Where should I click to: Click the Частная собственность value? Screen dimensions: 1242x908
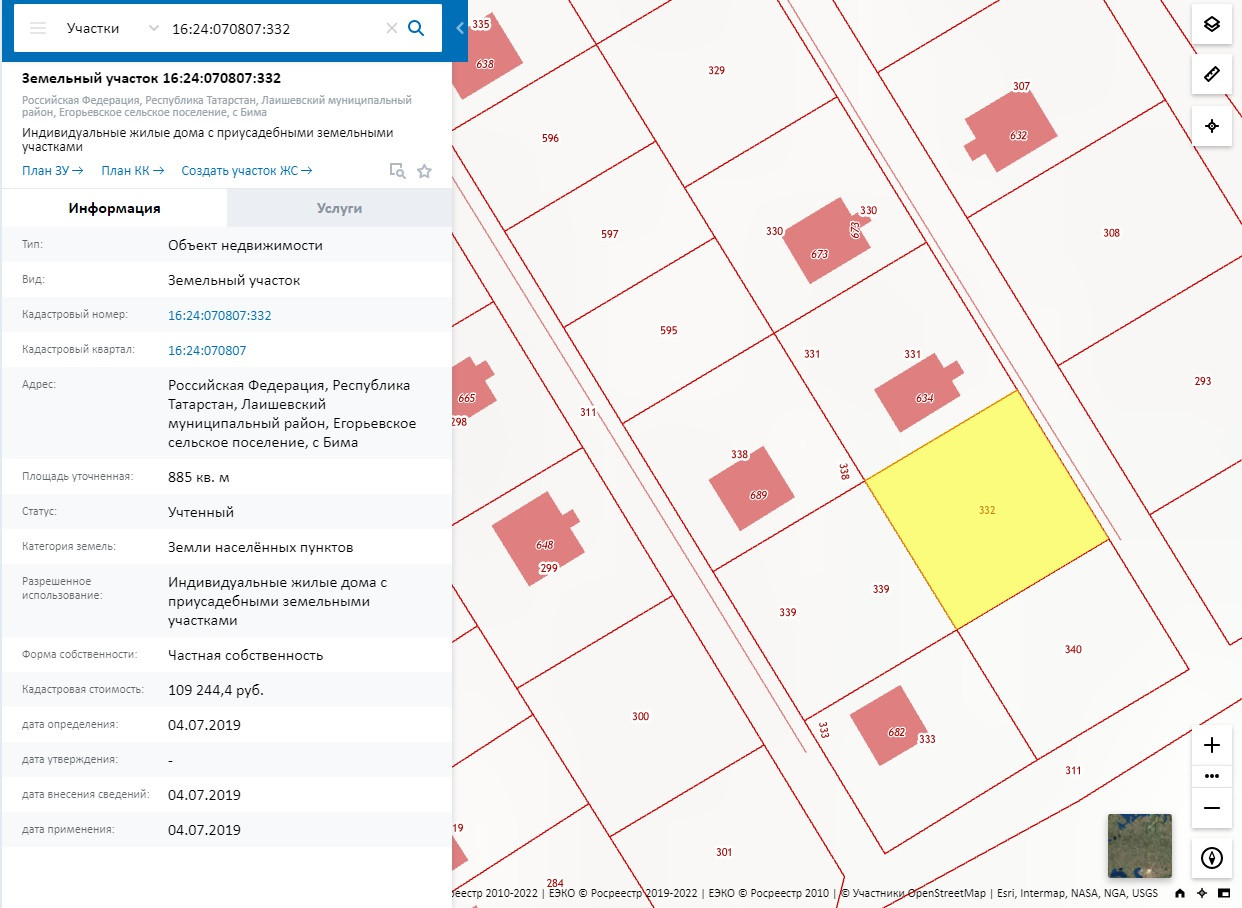tap(246, 655)
